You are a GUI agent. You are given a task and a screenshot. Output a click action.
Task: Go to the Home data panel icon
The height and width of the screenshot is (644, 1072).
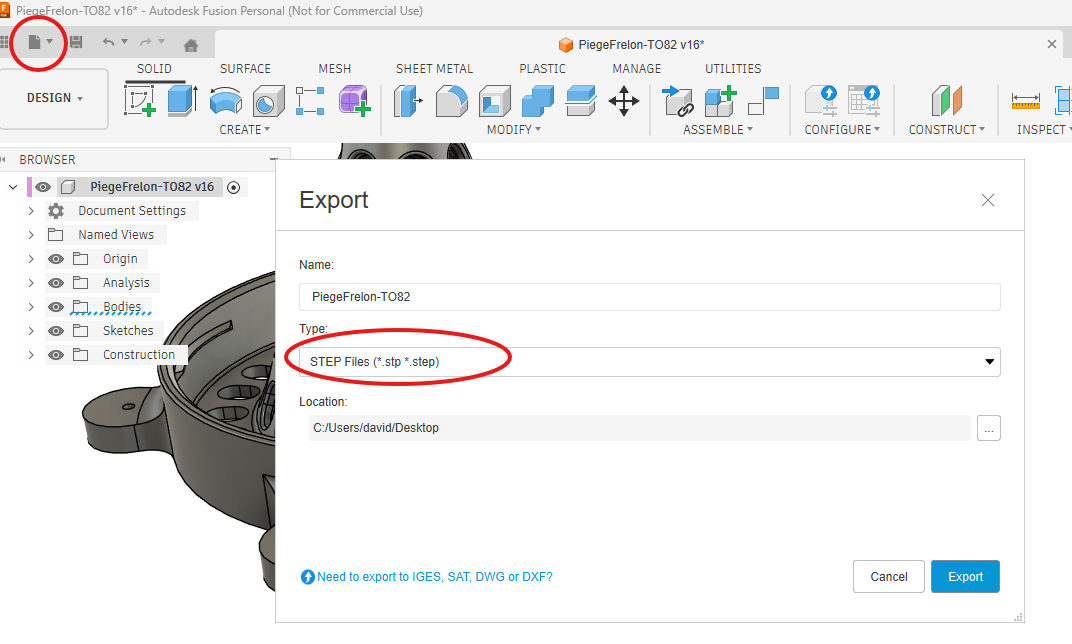pyautogui.click(x=191, y=45)
